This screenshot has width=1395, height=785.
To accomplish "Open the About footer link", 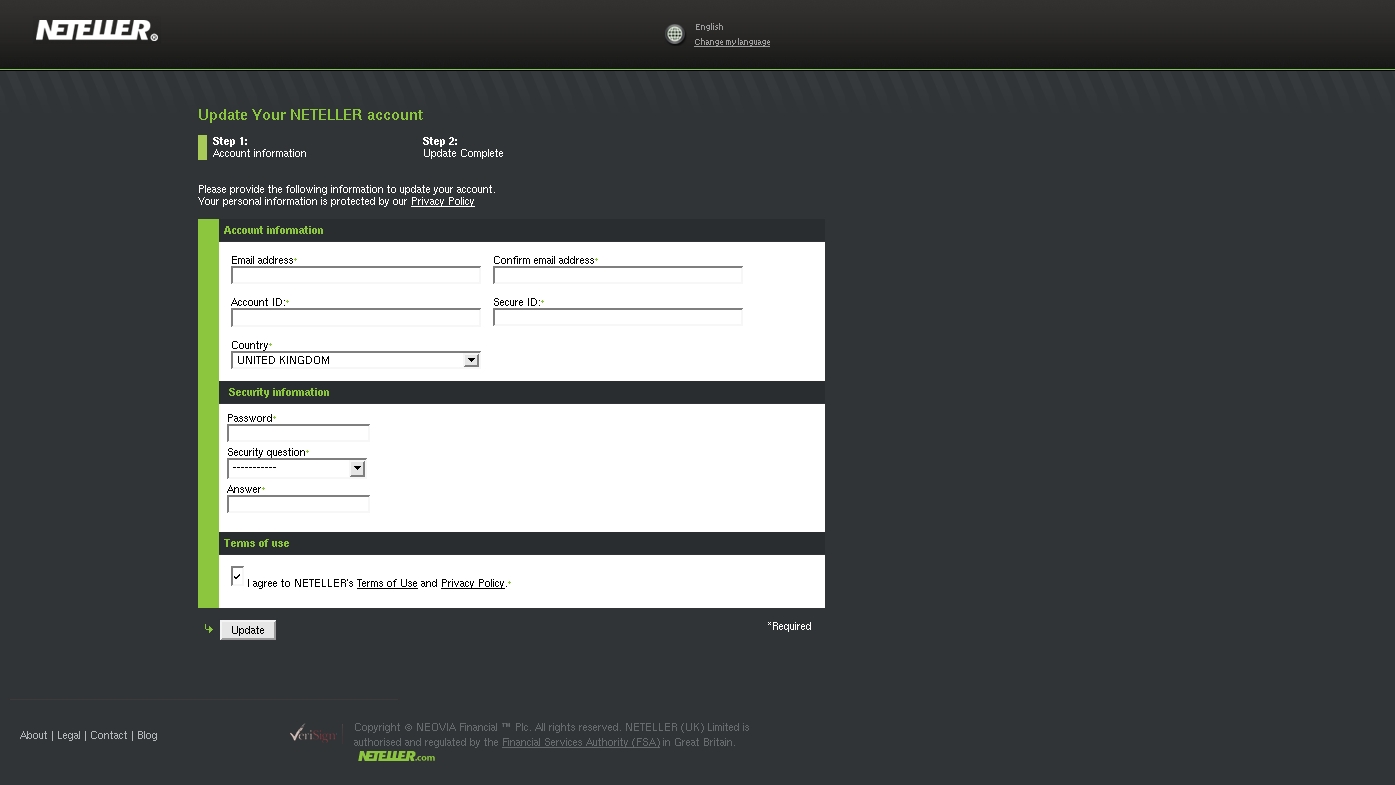I will point(34,735).
